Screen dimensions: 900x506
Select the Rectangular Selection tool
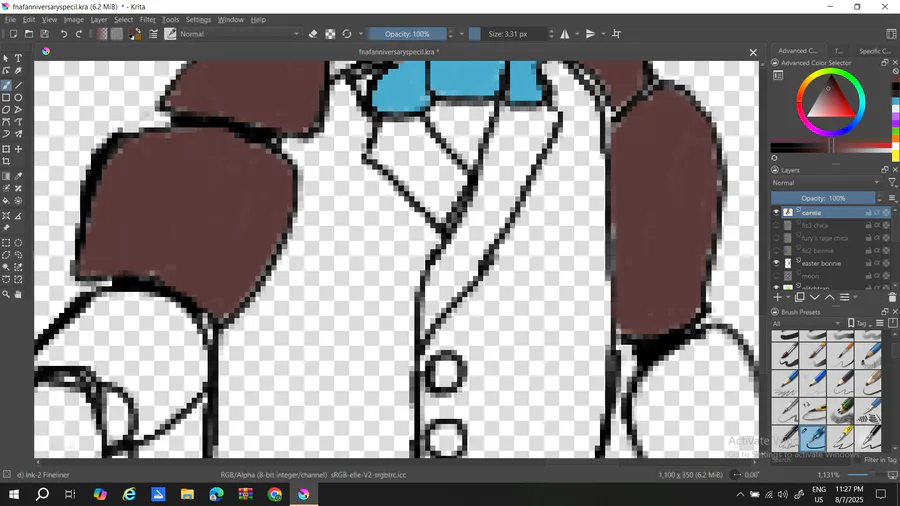[x=6, y=243]
